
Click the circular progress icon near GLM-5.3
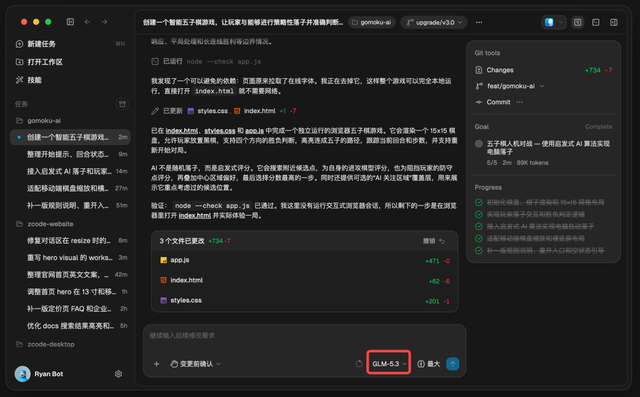[x=359, y=364]
